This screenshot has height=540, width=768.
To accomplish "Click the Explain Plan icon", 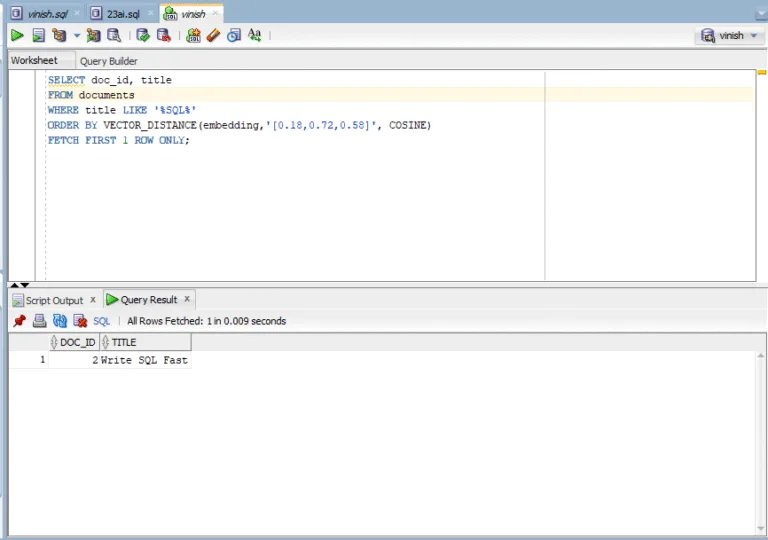I will (x=59, y=35).
